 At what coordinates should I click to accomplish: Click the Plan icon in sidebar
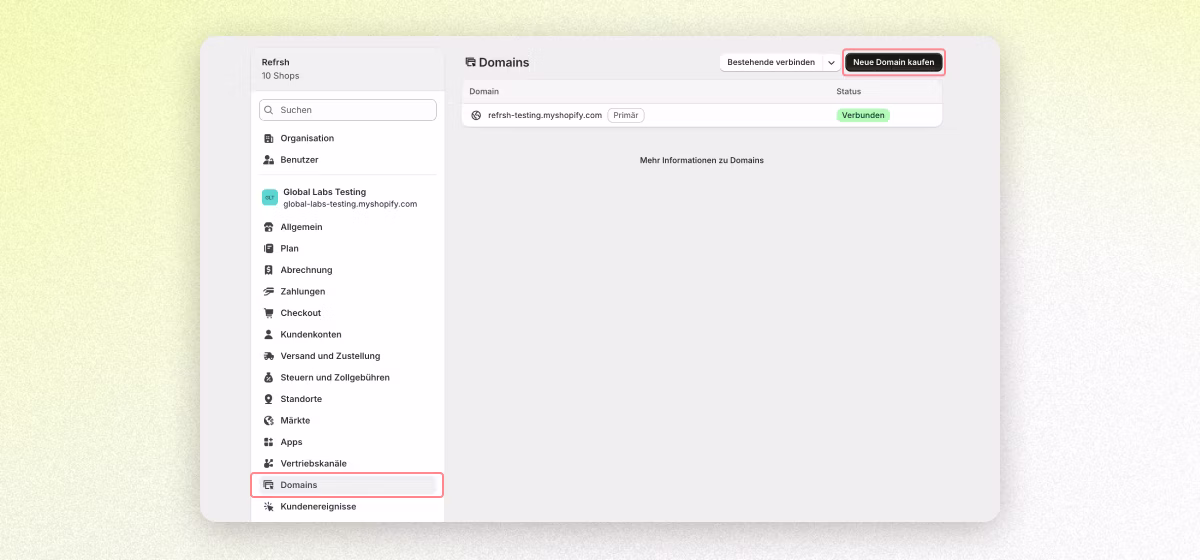268,248
